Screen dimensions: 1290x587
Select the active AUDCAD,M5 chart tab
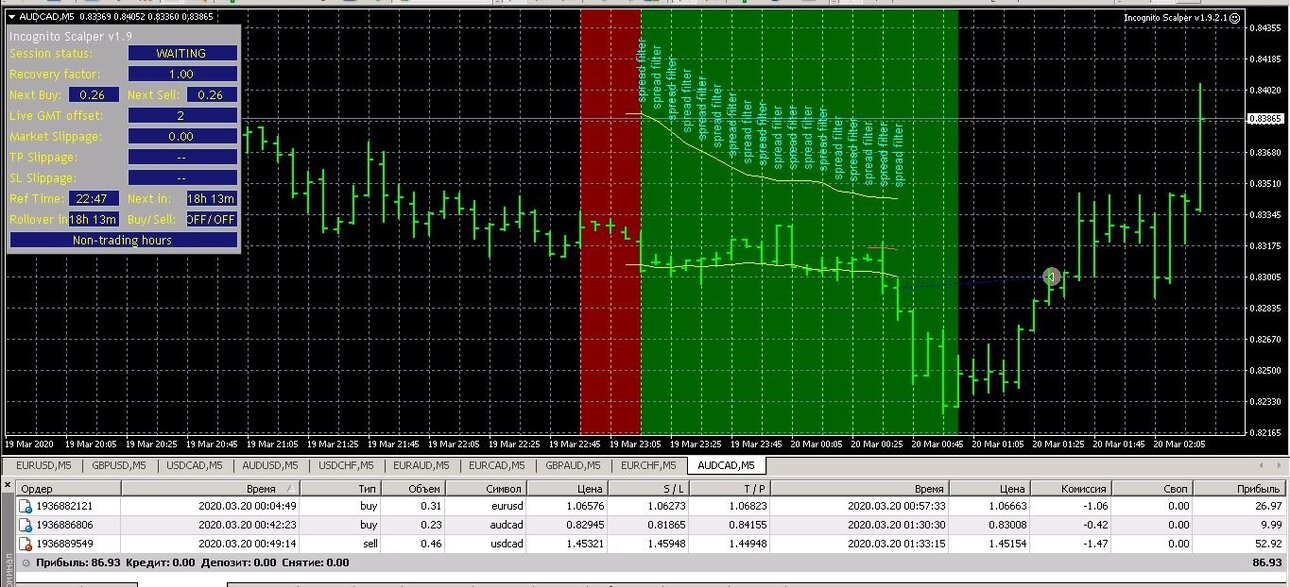(726, 465)
